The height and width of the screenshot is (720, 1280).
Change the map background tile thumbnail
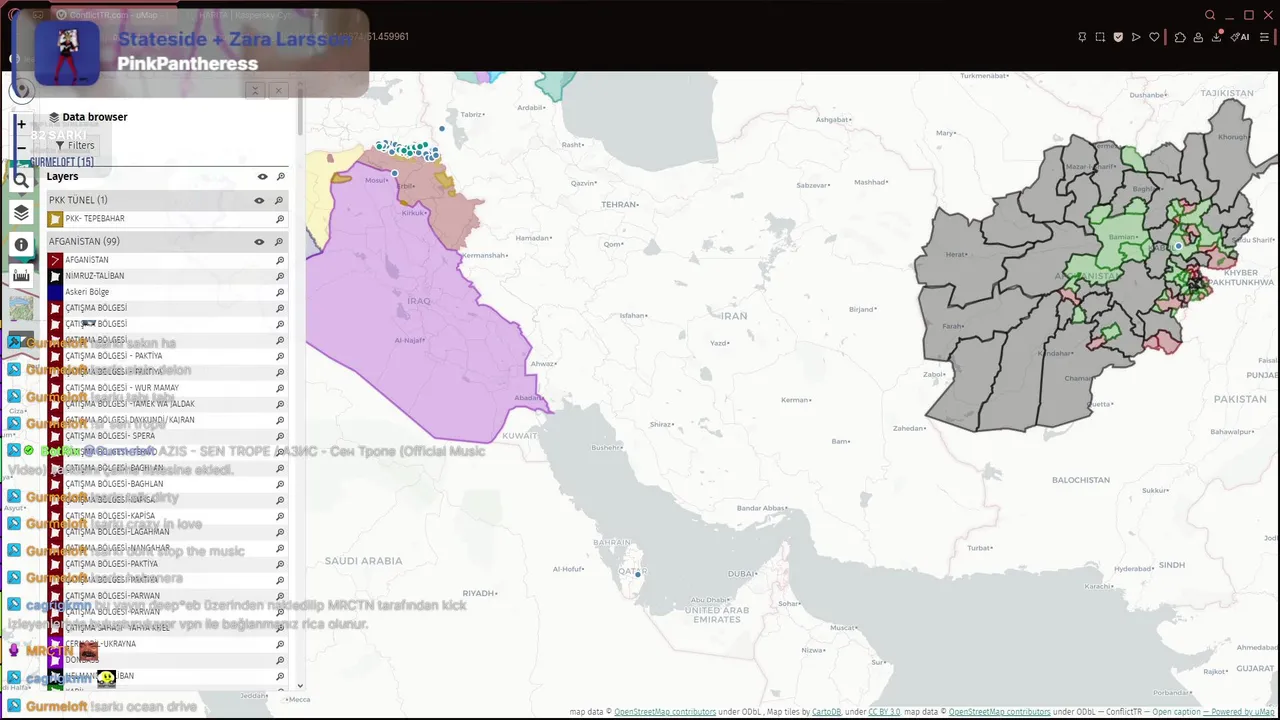21,309
